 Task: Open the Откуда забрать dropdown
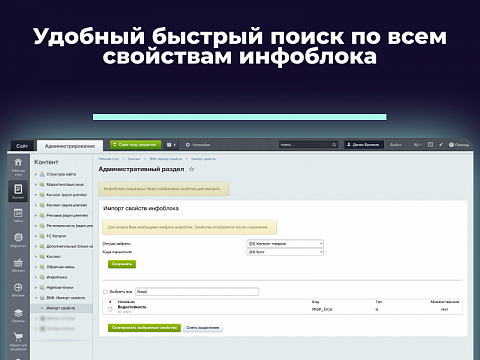(x=285, y=244)
